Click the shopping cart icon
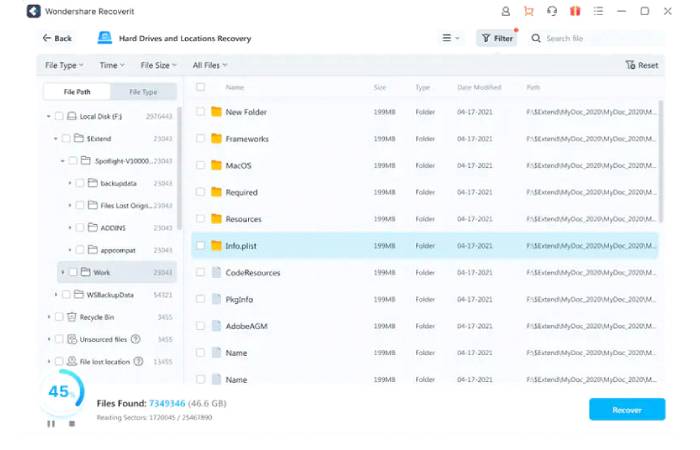 tap(528, 11)
